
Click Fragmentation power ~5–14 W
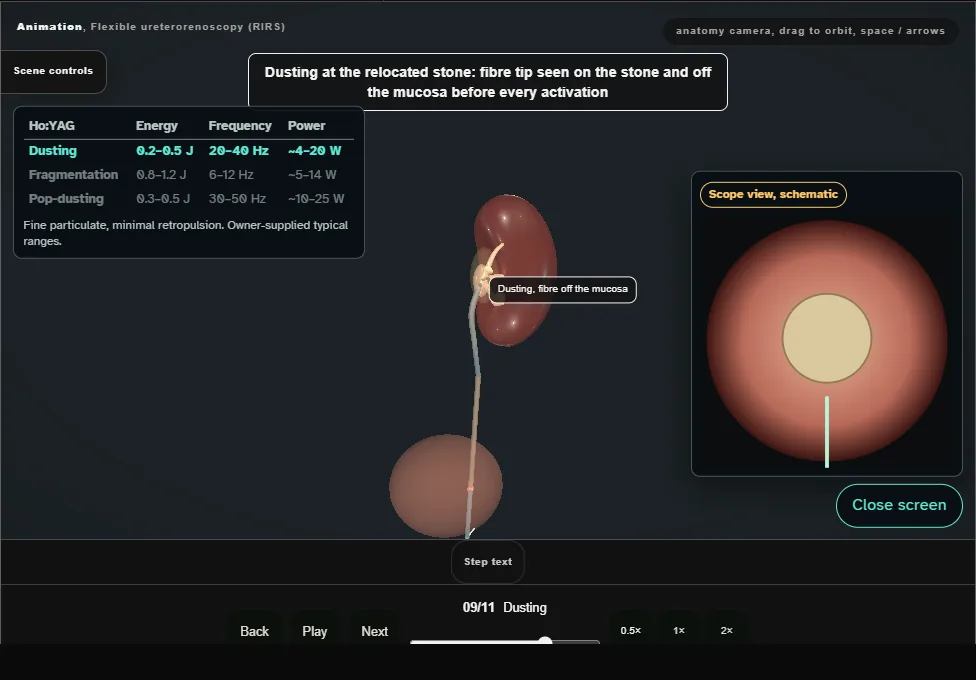click(312, 175)
